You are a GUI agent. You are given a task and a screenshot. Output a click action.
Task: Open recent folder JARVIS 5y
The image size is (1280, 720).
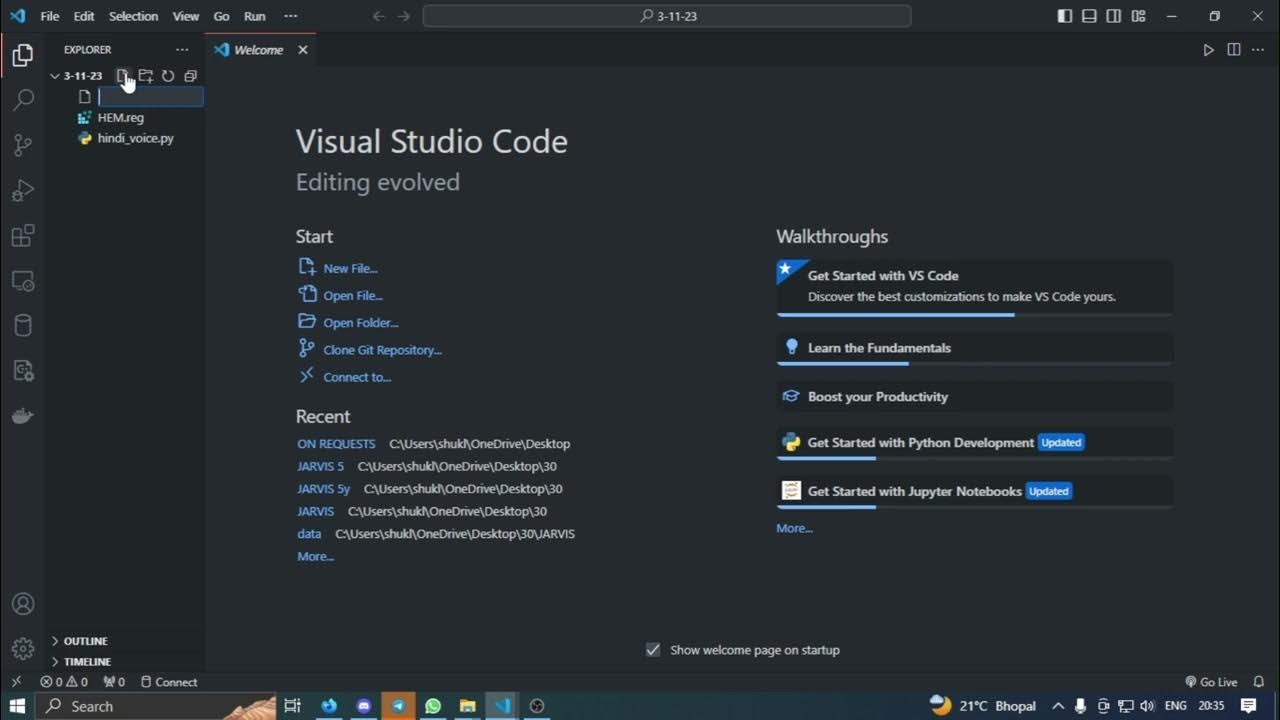pos(324,489)
